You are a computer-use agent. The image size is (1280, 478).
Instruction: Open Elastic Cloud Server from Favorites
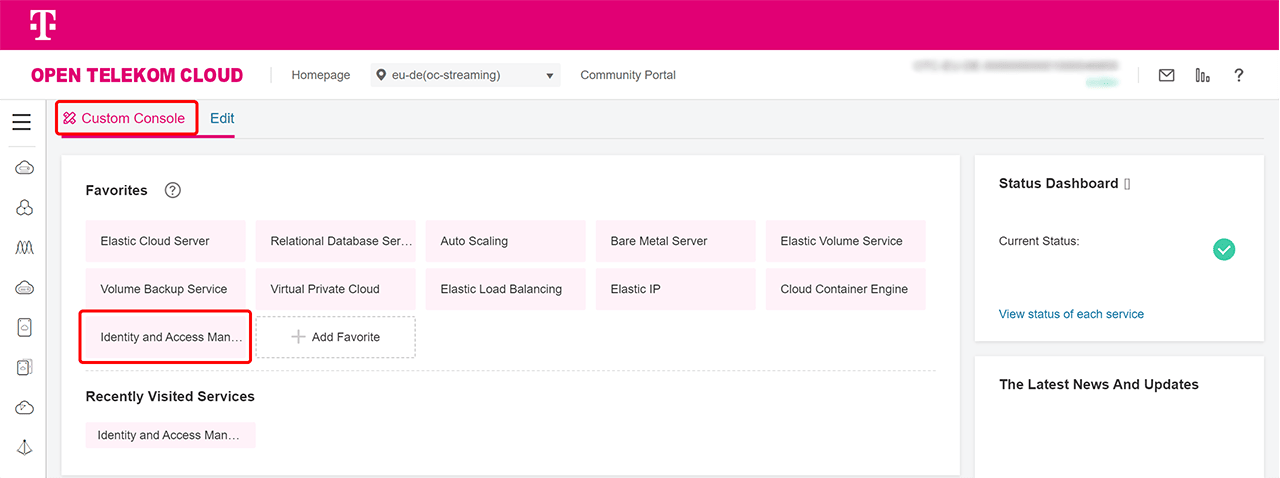(165, 241)
